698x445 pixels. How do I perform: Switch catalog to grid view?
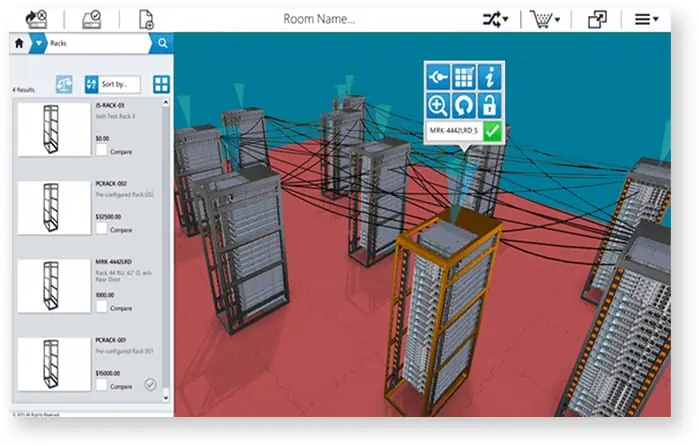(x=161, y=84)
